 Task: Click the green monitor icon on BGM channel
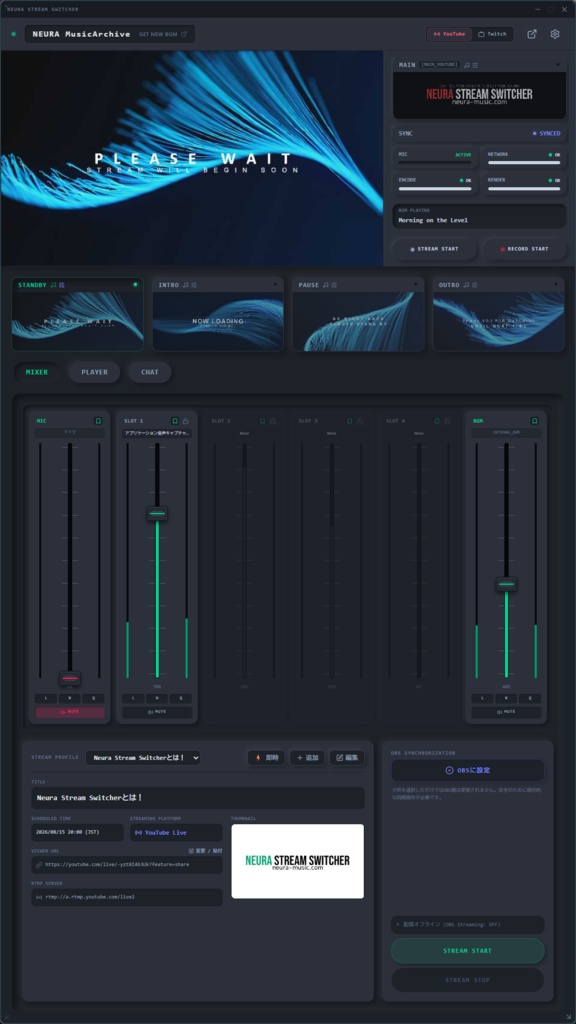point(534,421)
